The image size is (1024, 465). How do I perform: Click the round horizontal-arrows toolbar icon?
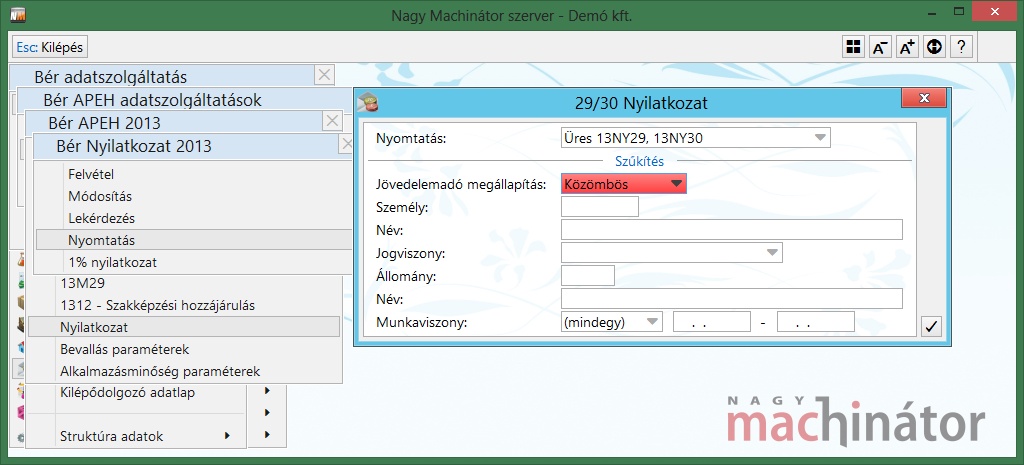coord(935,47)
